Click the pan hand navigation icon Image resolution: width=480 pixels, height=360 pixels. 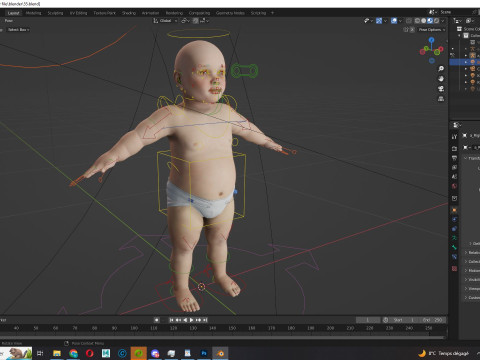[441, 79]
